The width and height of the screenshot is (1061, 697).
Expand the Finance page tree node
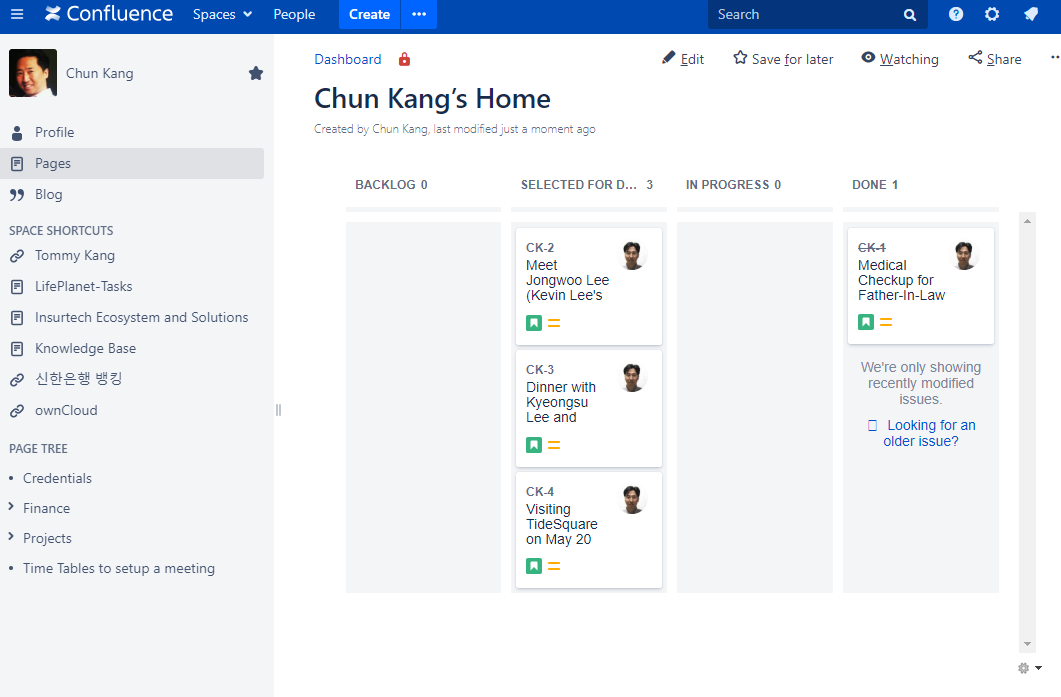tap(11, 507)
